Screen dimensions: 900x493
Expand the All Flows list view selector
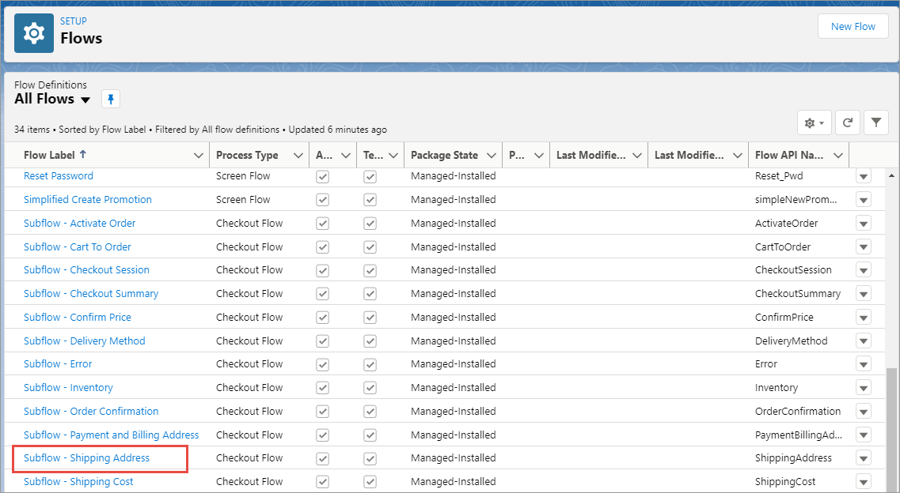click(85, 100)
